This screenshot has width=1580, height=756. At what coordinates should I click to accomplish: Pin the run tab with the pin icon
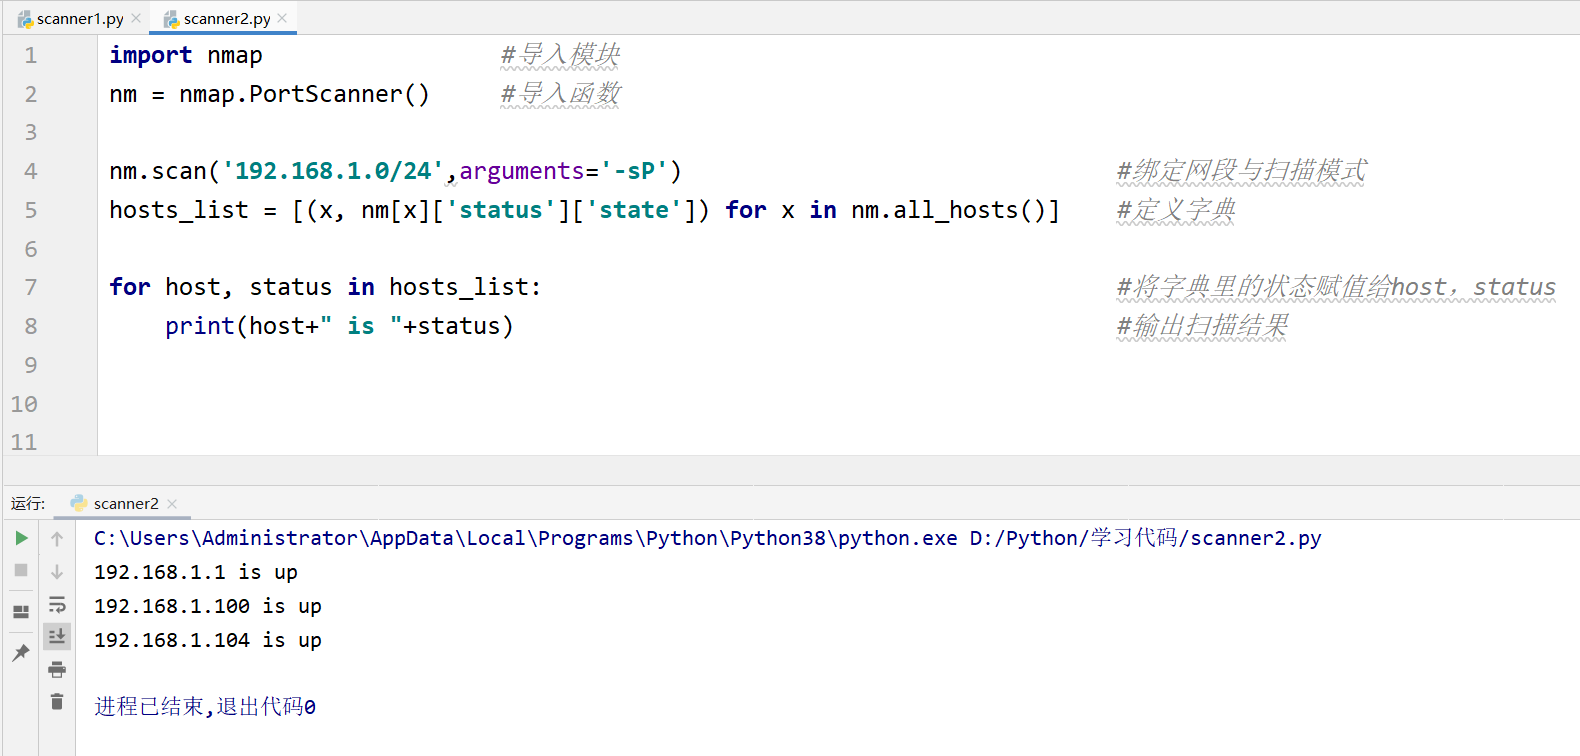[x=21, y=653]
